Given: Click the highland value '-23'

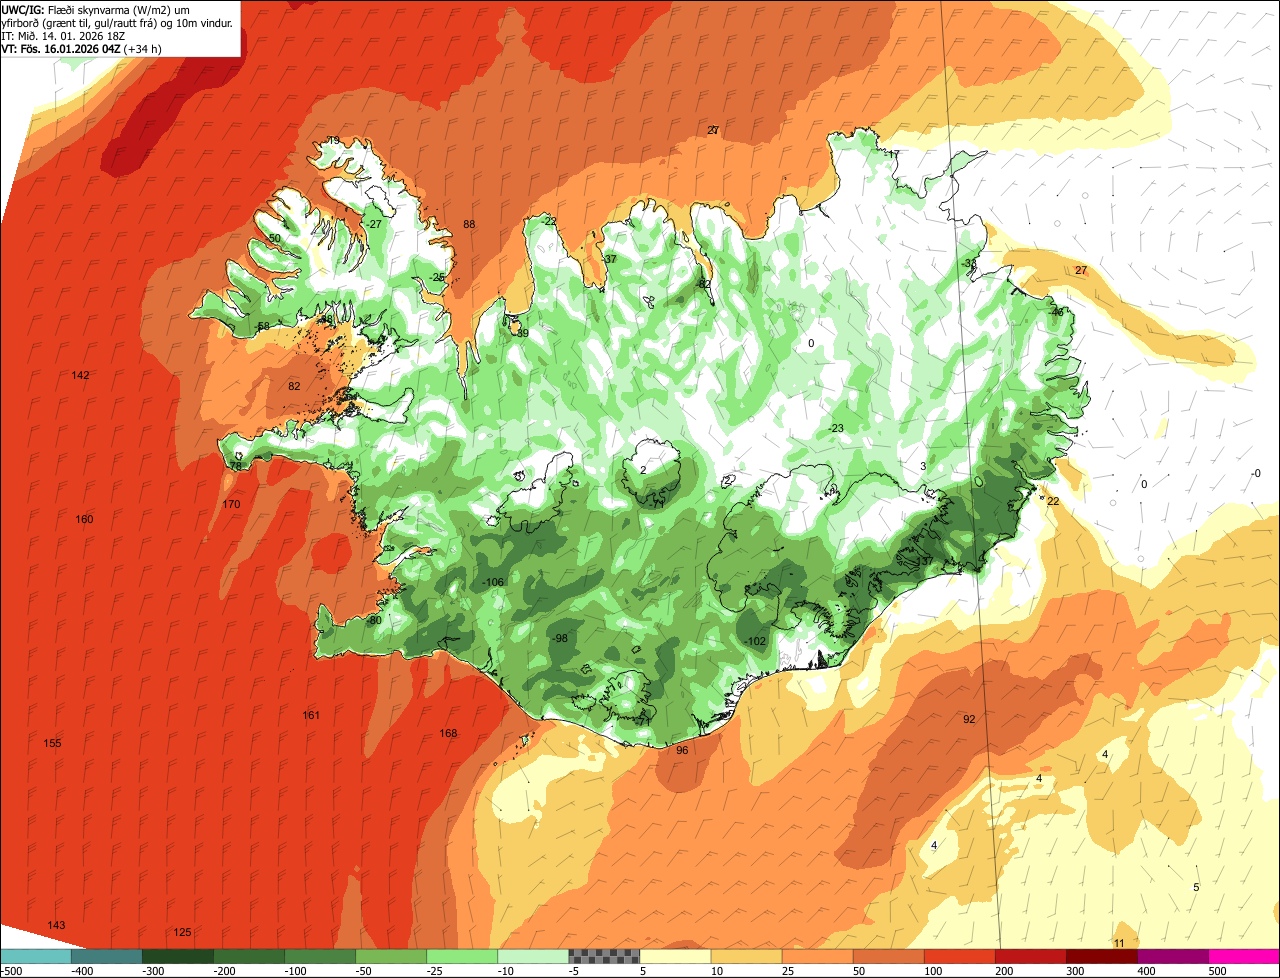Looking at the screenshot, I should (836, 429).
